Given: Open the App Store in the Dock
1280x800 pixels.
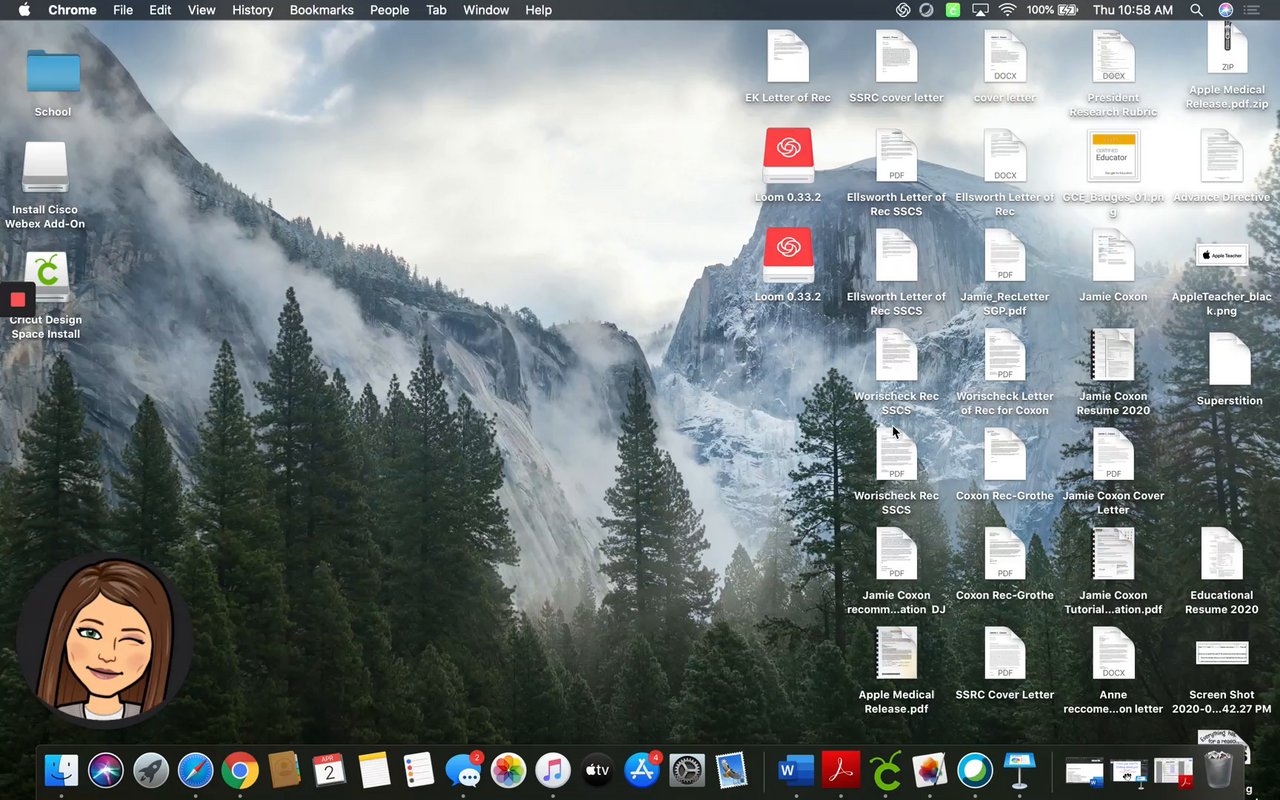Looking at the screenshot, I should (642, 770).
